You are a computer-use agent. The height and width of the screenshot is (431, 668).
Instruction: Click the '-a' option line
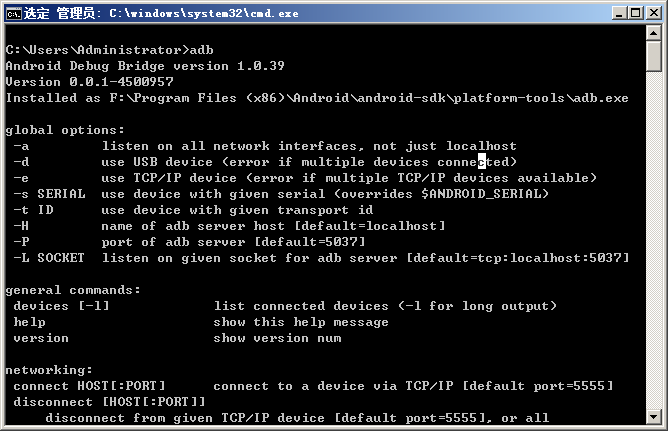(x=265, y=147)
